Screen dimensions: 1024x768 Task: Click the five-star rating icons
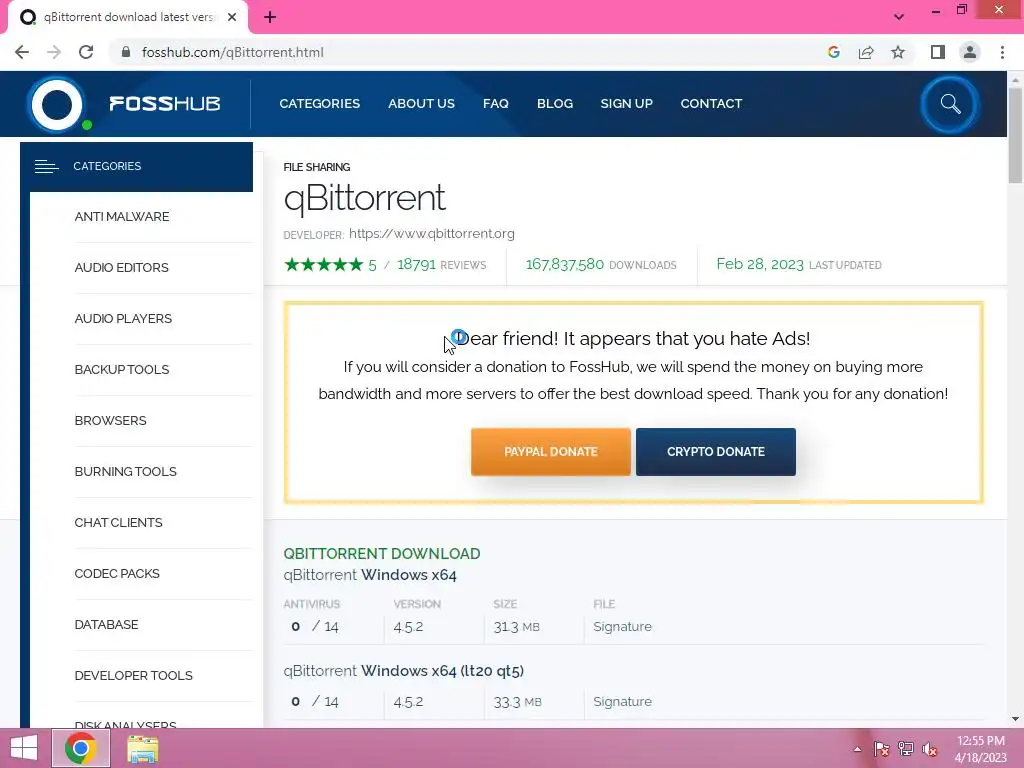coord(323,264)
